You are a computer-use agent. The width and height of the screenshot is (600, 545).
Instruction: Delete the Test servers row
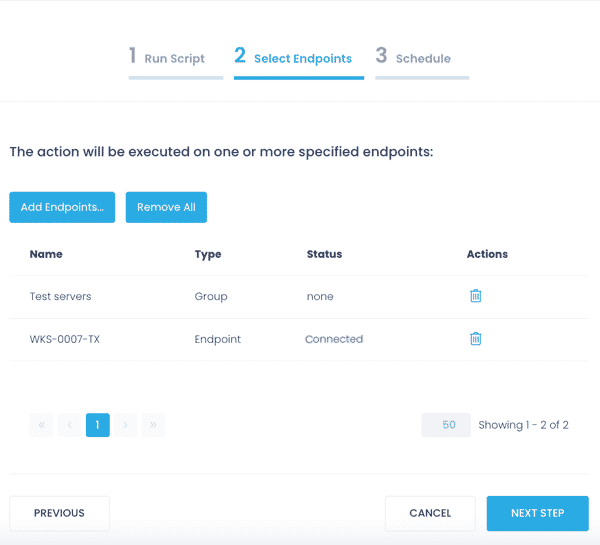[476, 296]
